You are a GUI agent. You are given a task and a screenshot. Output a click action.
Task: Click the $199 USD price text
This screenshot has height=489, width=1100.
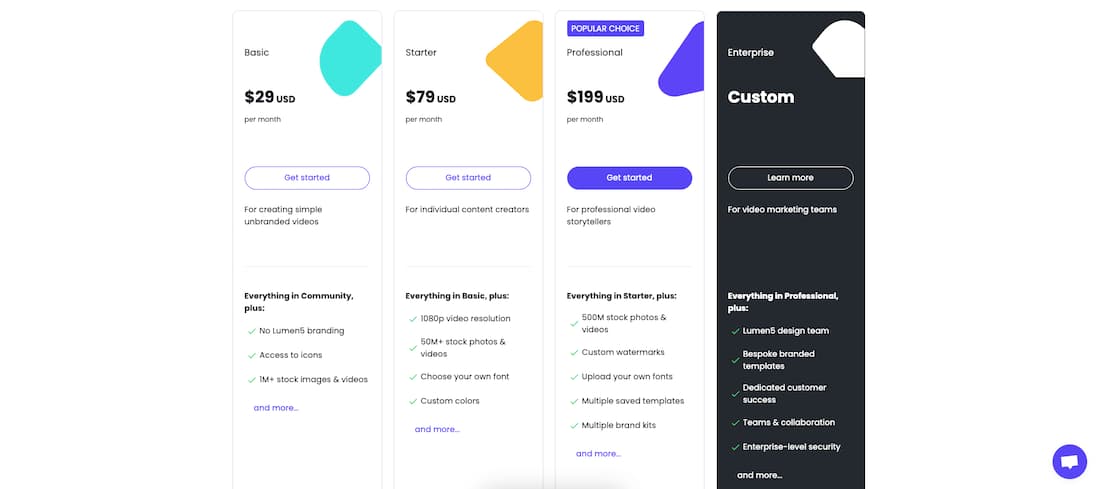tap(595, 98)
